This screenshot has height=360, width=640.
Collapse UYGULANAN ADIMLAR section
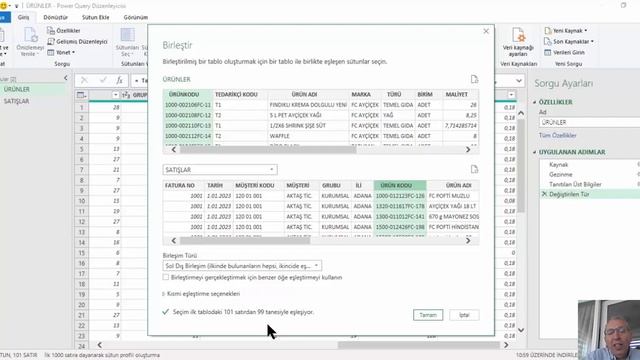535,152
